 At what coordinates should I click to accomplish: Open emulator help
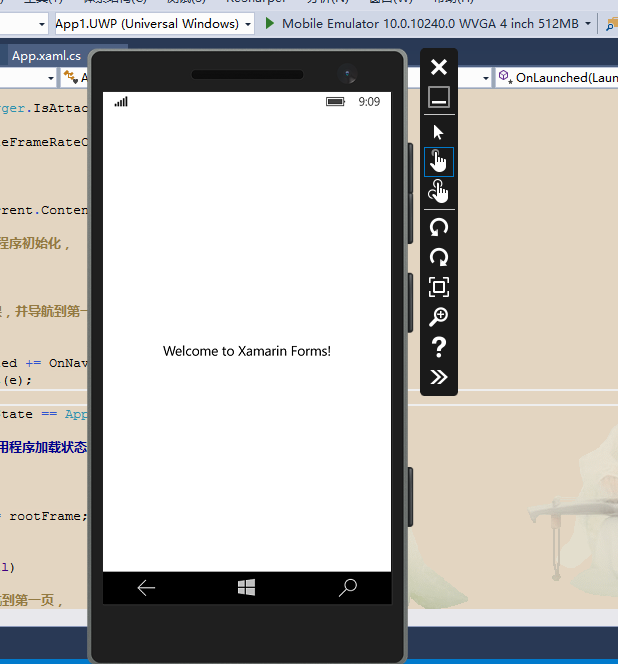coord(438,347)
